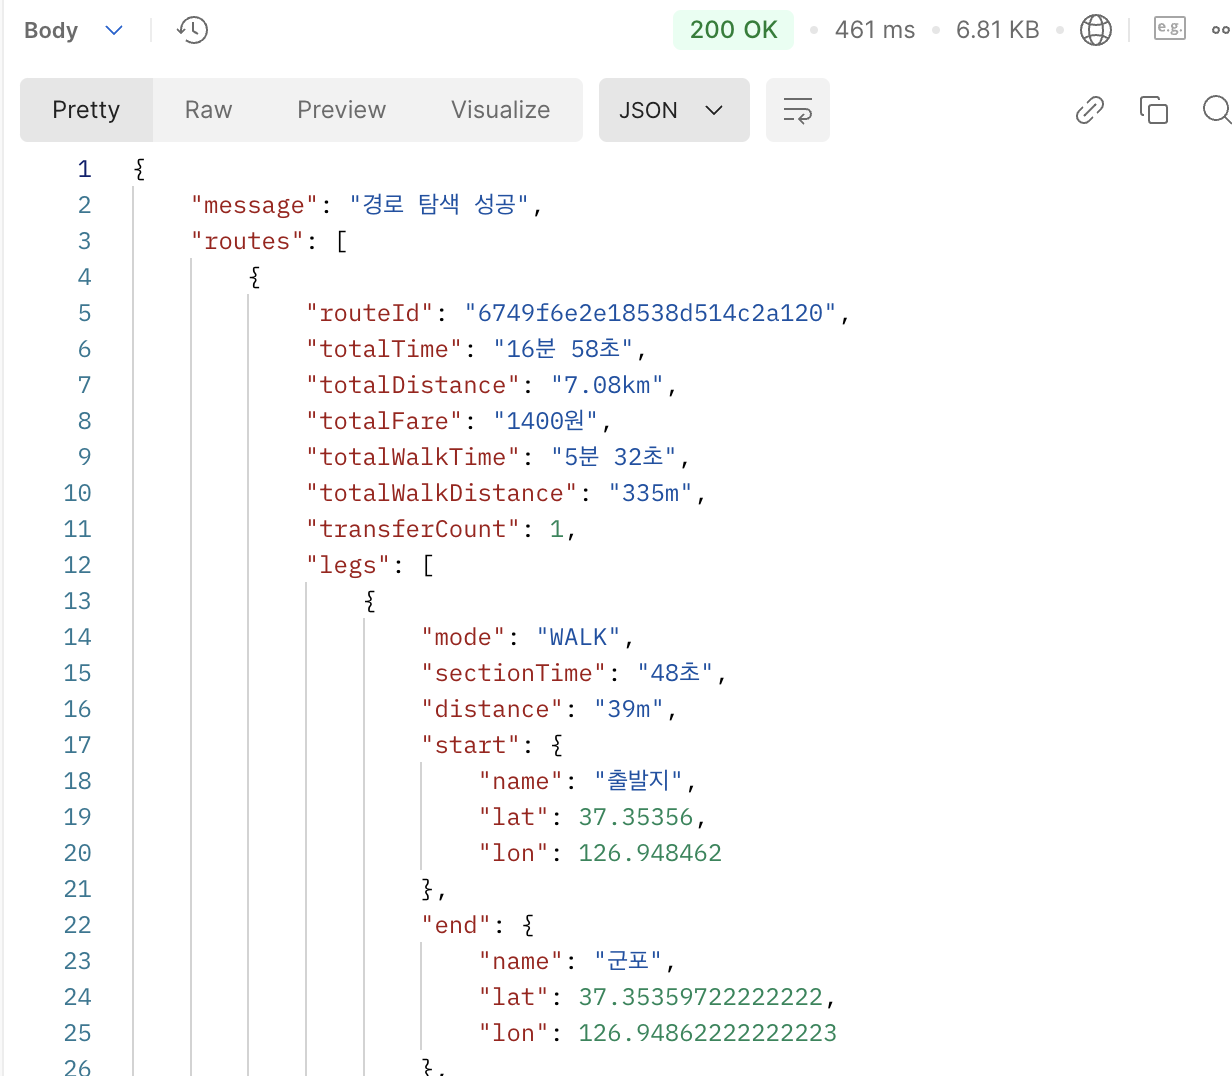Click the response history icon
The height and width of the screenshot is (1076, 1232).
click(192, 30)
